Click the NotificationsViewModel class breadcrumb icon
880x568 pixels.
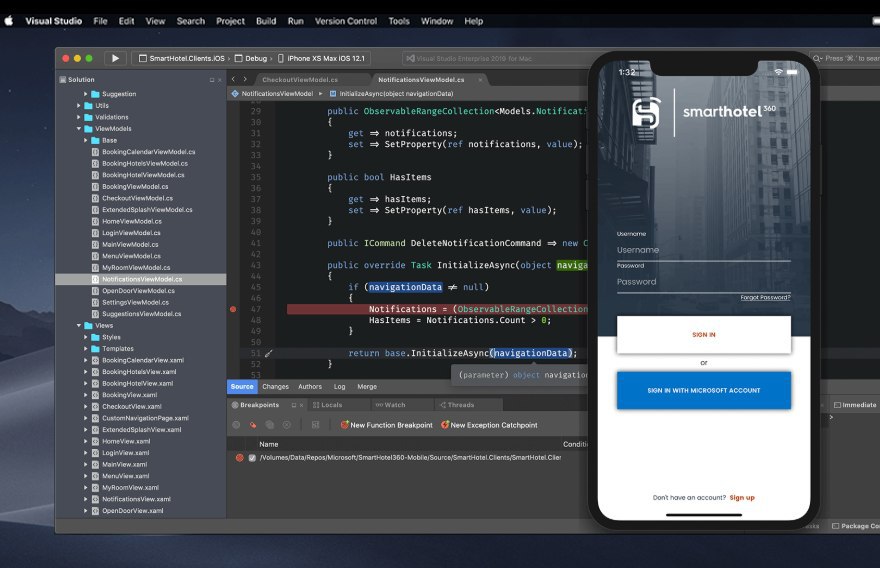pos(235,94)
